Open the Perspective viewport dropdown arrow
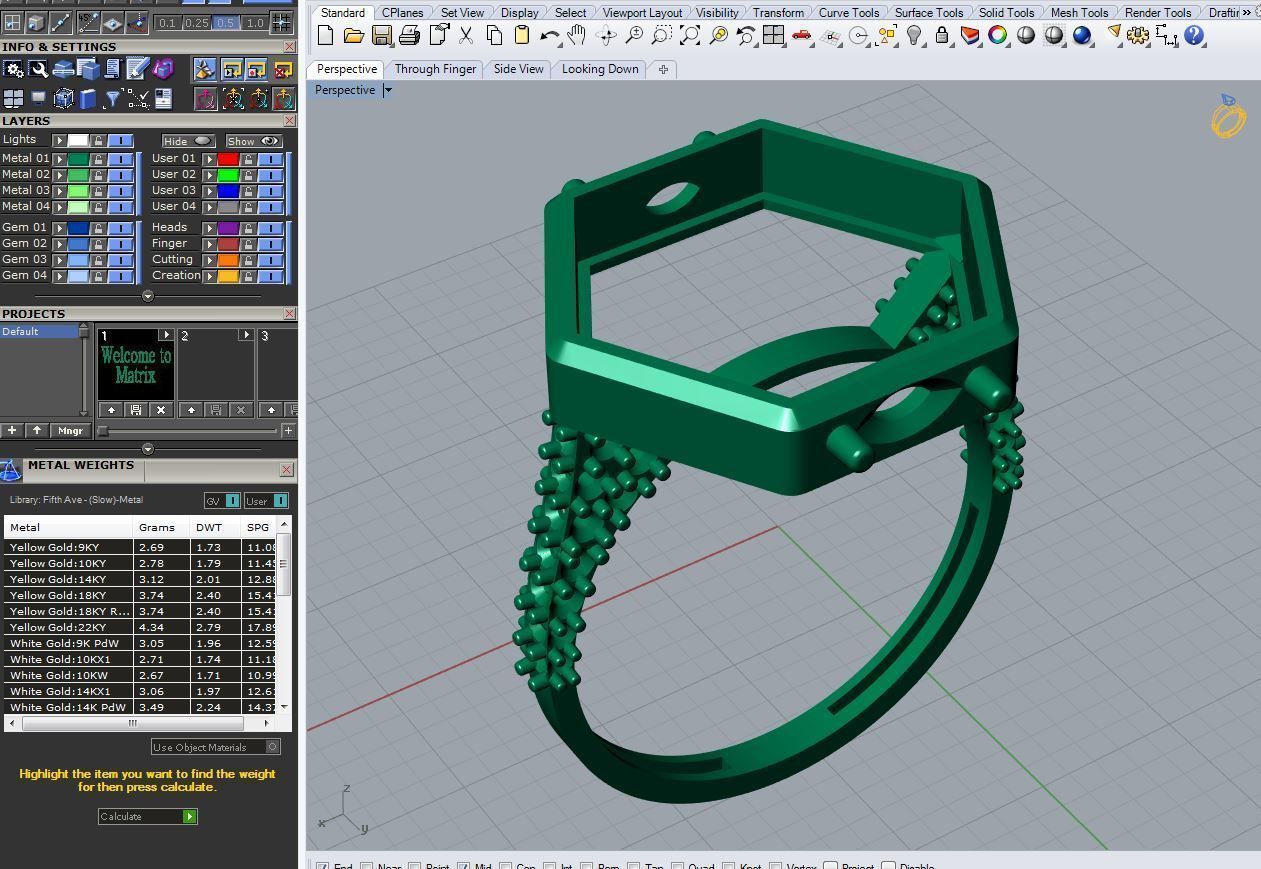The image size is (1261, 869). coord(388,90)
